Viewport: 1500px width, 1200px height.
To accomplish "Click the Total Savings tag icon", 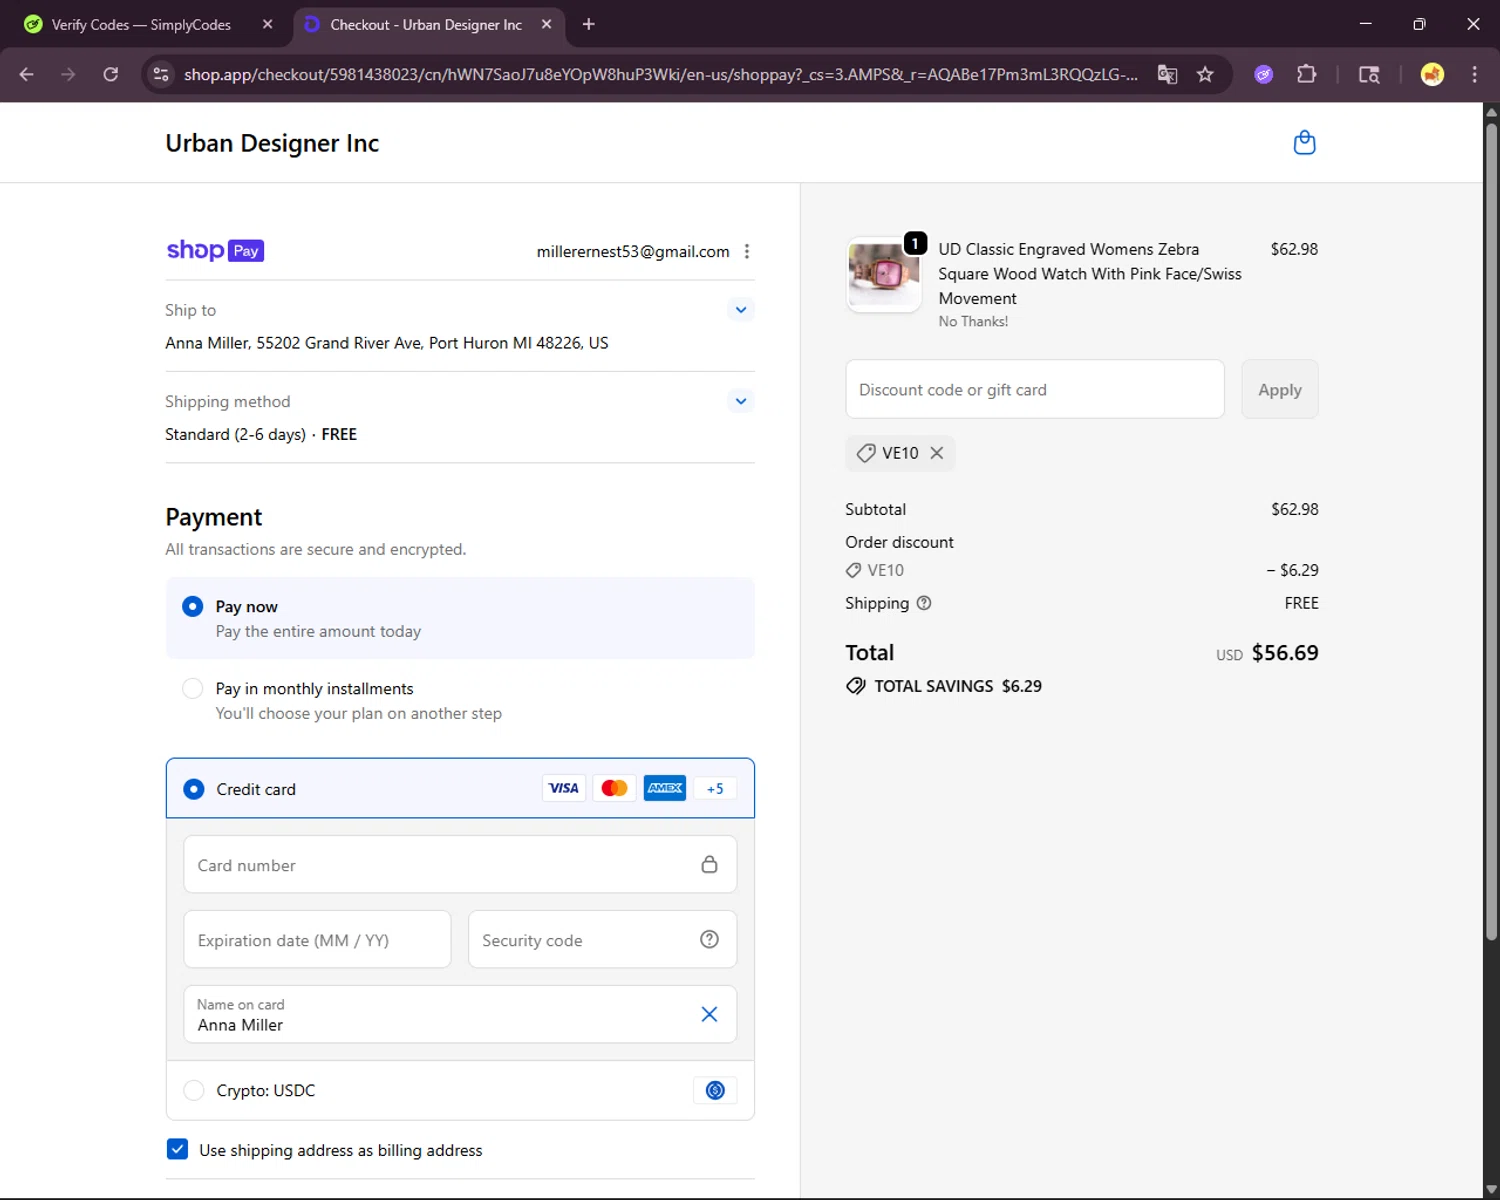I will (856, 686).
